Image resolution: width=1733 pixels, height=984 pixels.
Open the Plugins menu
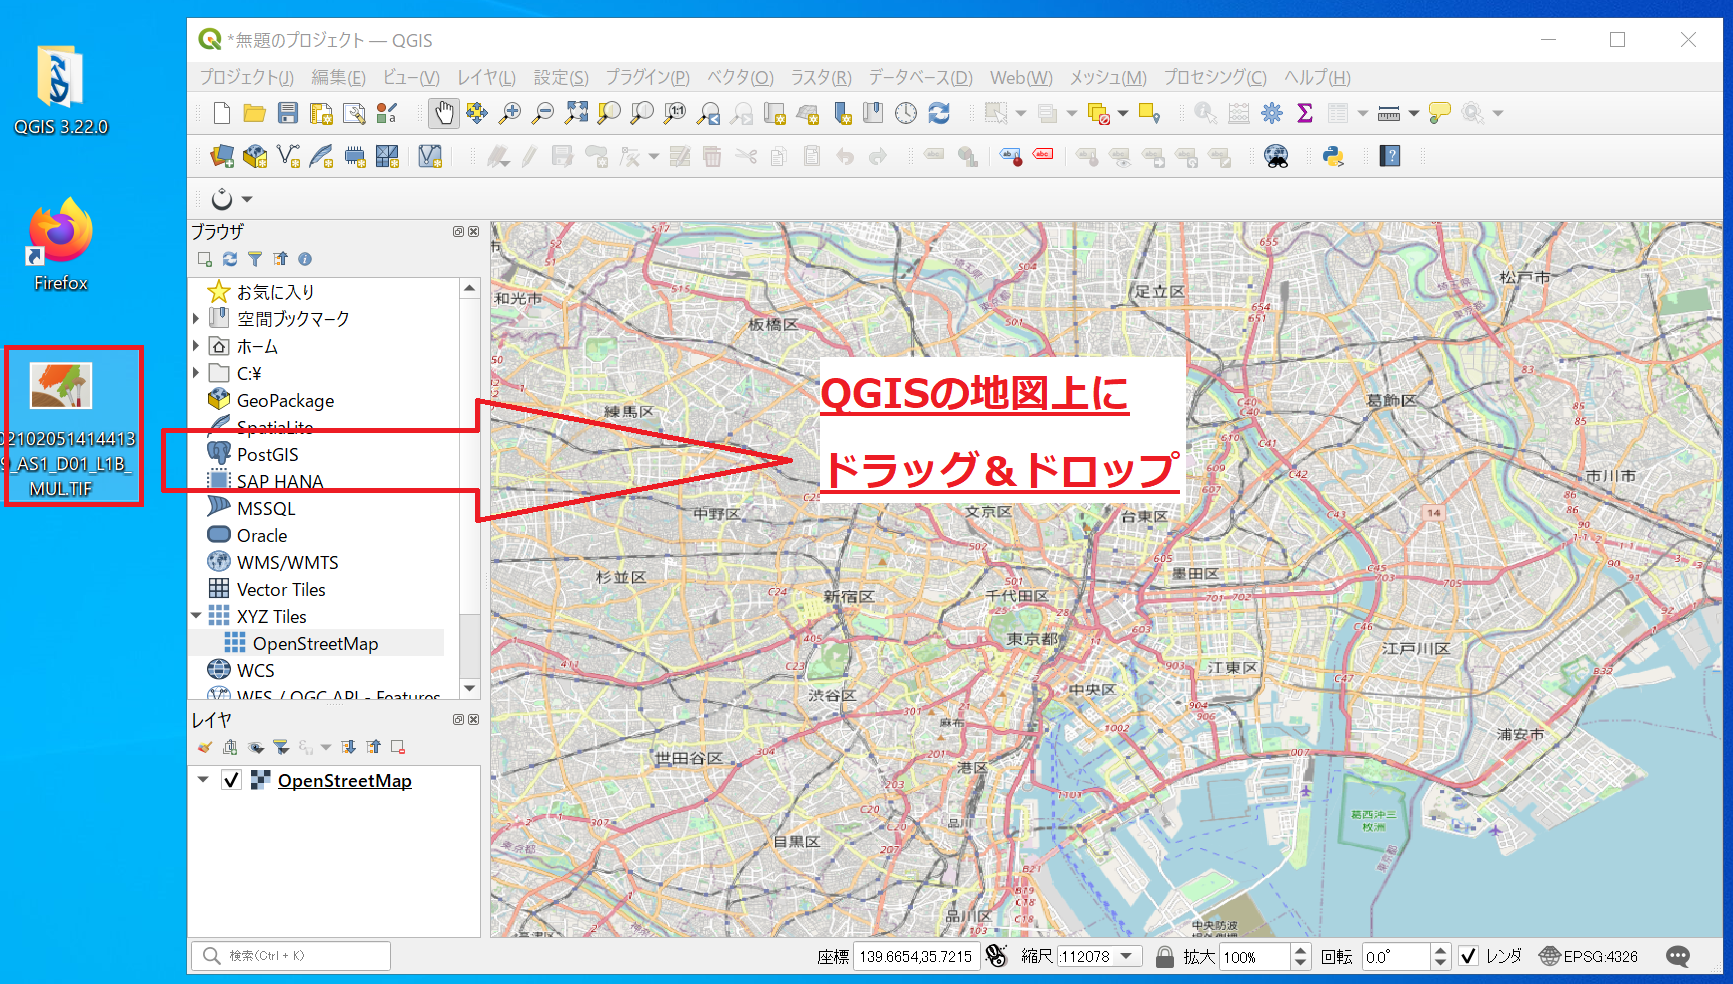coord(647,77)
